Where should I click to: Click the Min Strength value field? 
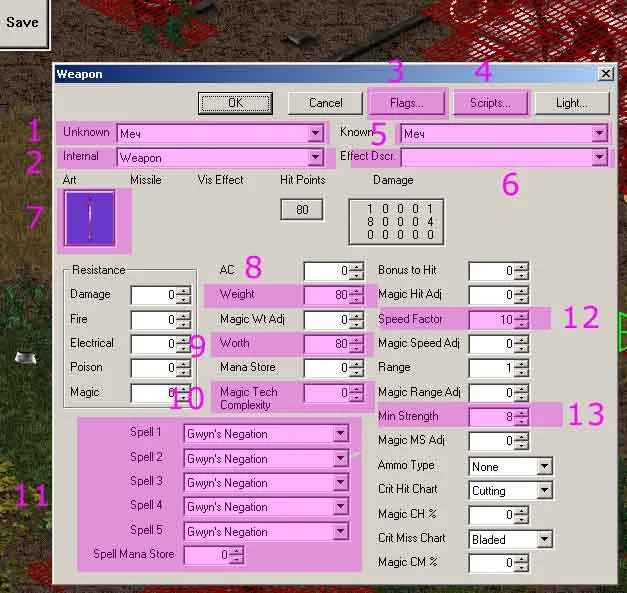click(490, 417)
